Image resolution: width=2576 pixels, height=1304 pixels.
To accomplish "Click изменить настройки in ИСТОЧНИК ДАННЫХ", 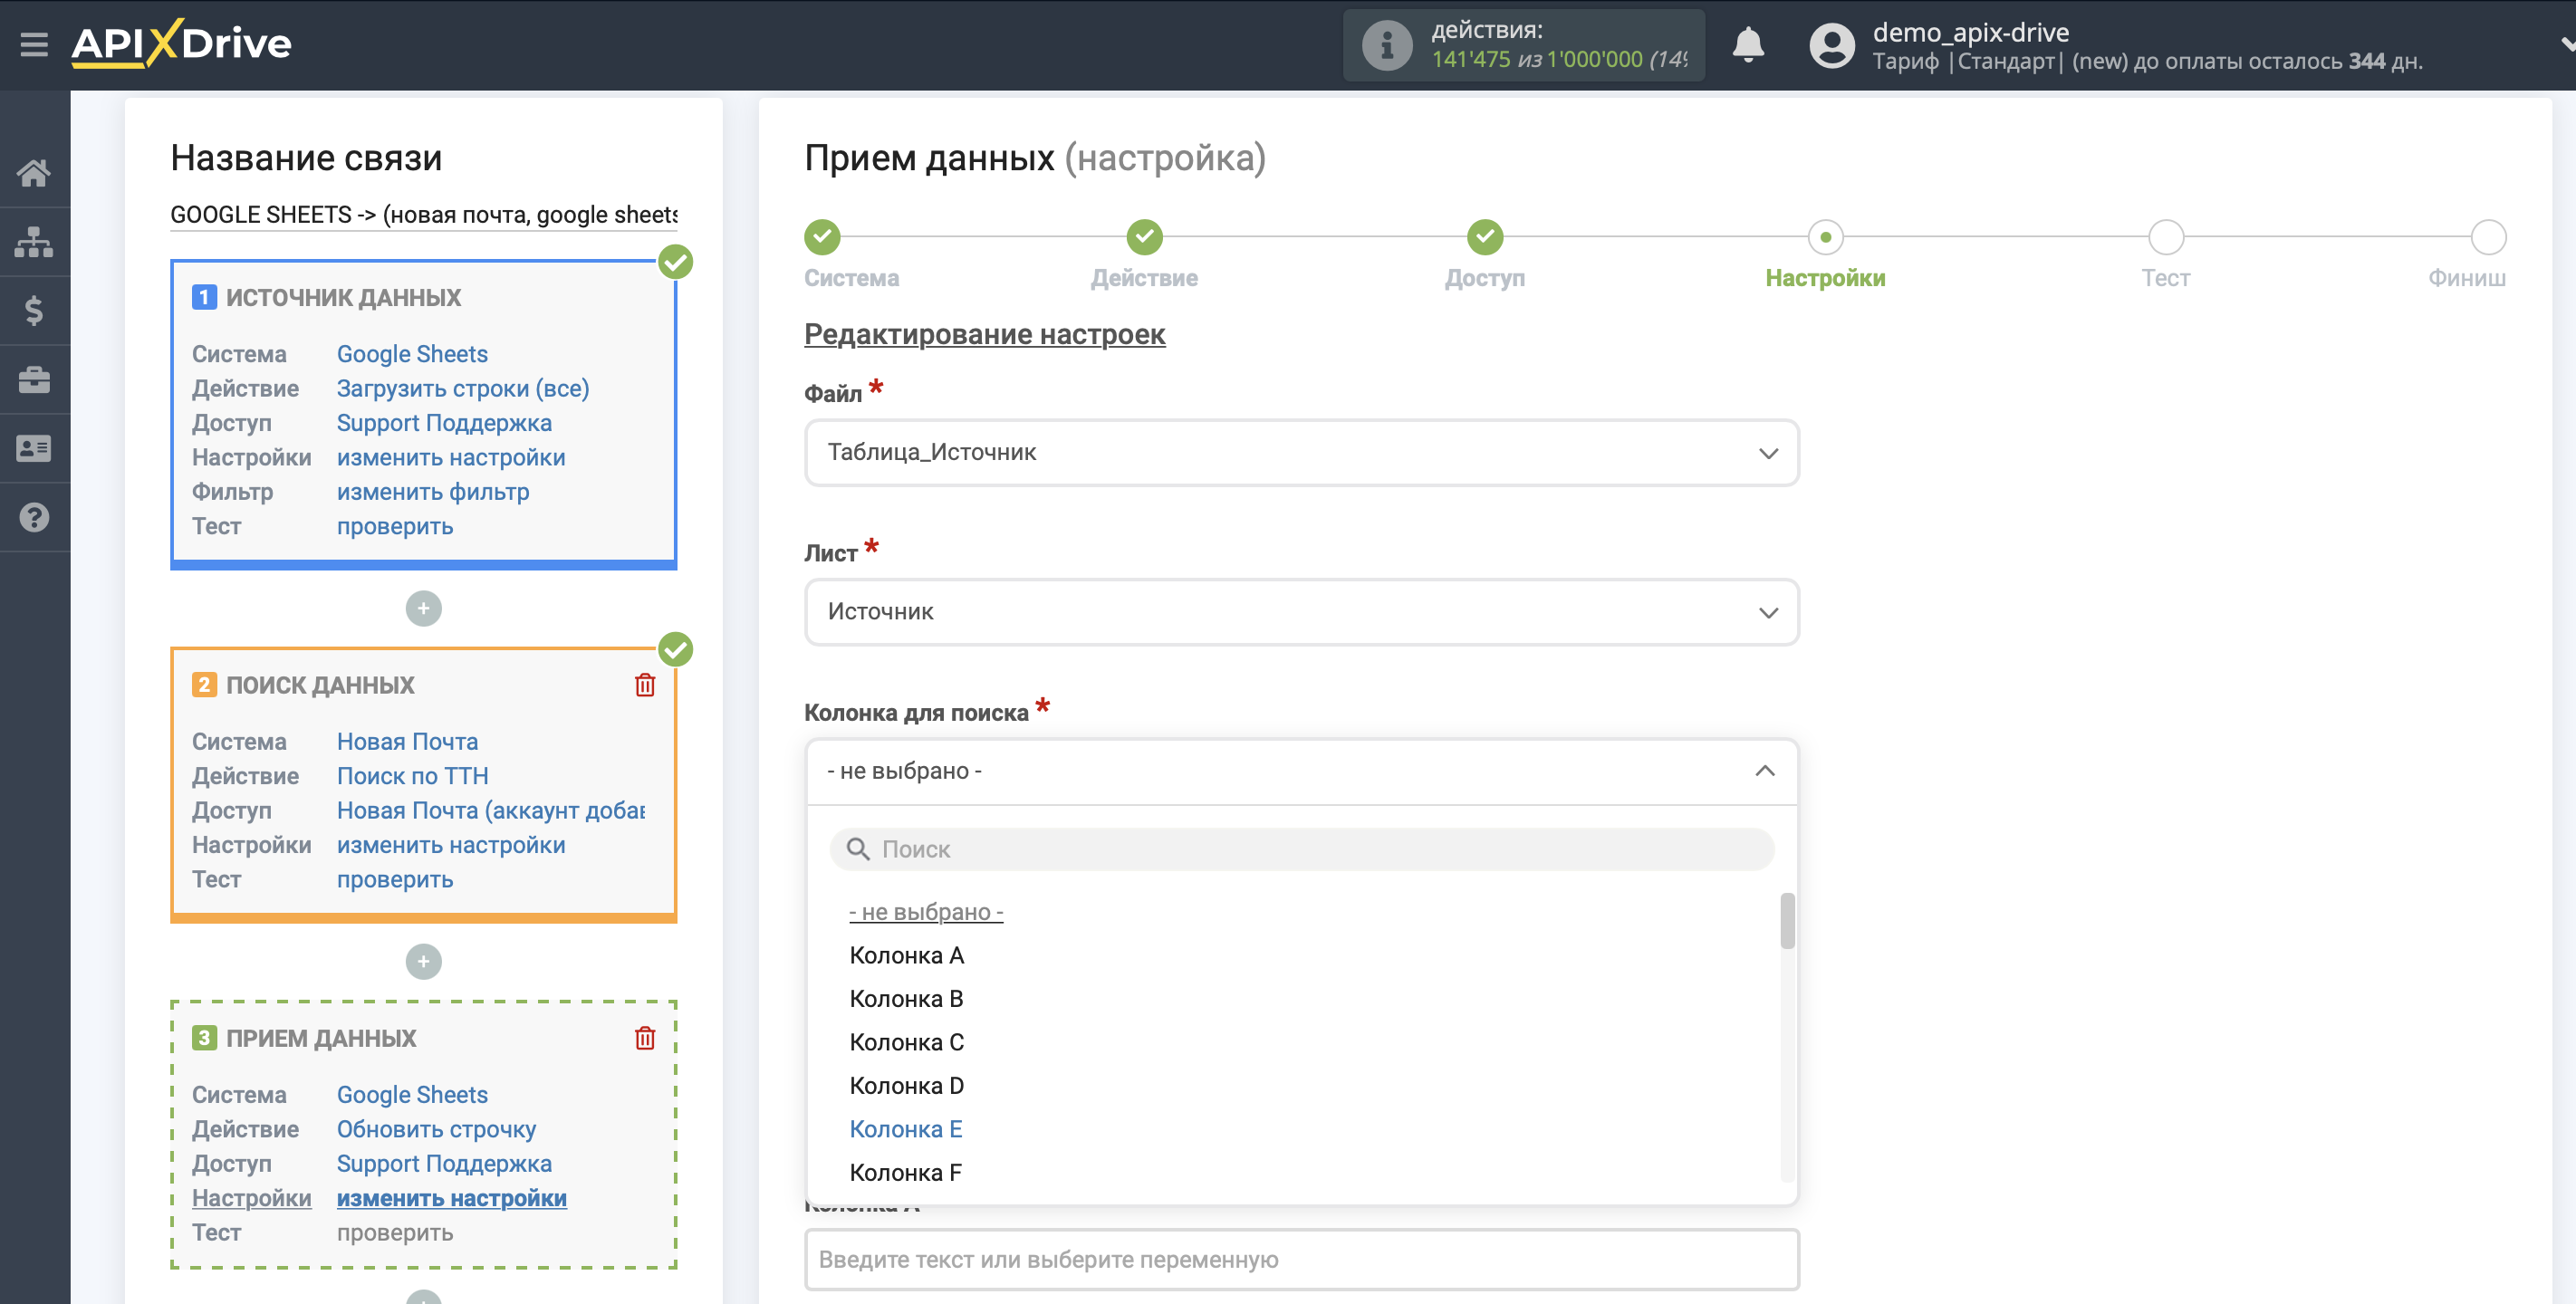I will [x=451, y=457].
